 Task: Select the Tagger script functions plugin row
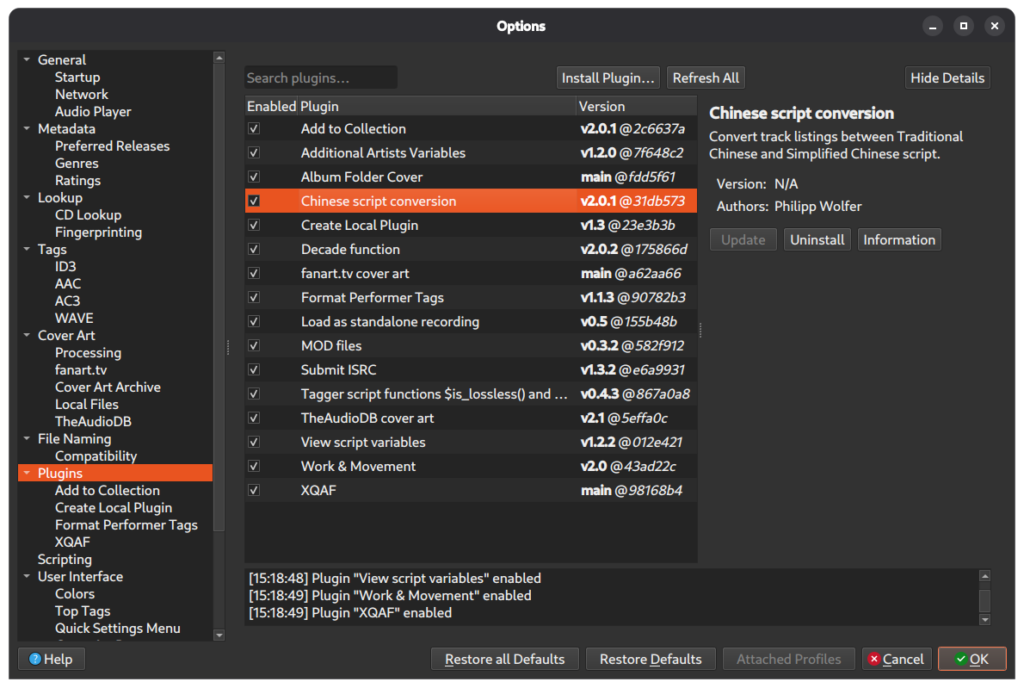[x=471, y=394]
